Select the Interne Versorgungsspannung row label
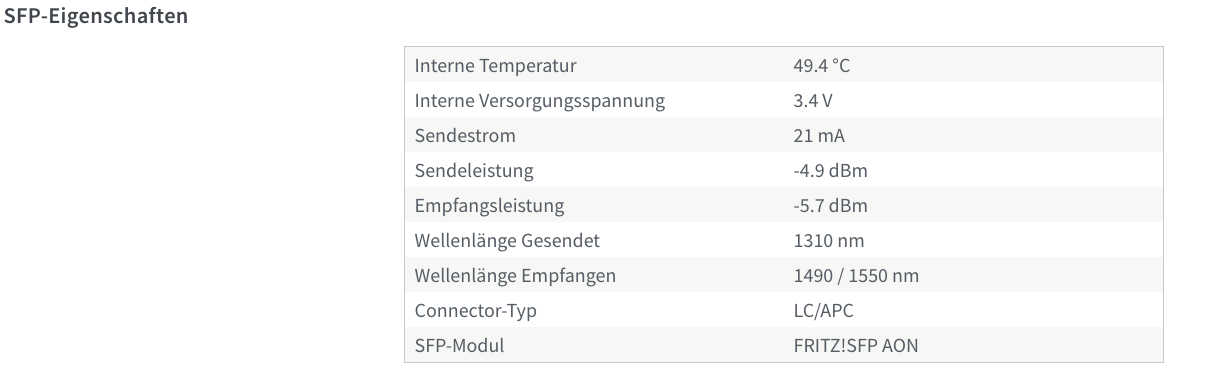The height and width of the screenshot is (390, 1212). [x=540, y=101]
